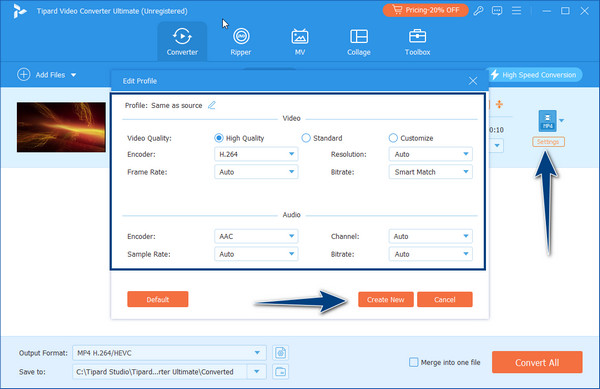
Task: Open the hamburger menu icon
Action: tap(516, 11)
